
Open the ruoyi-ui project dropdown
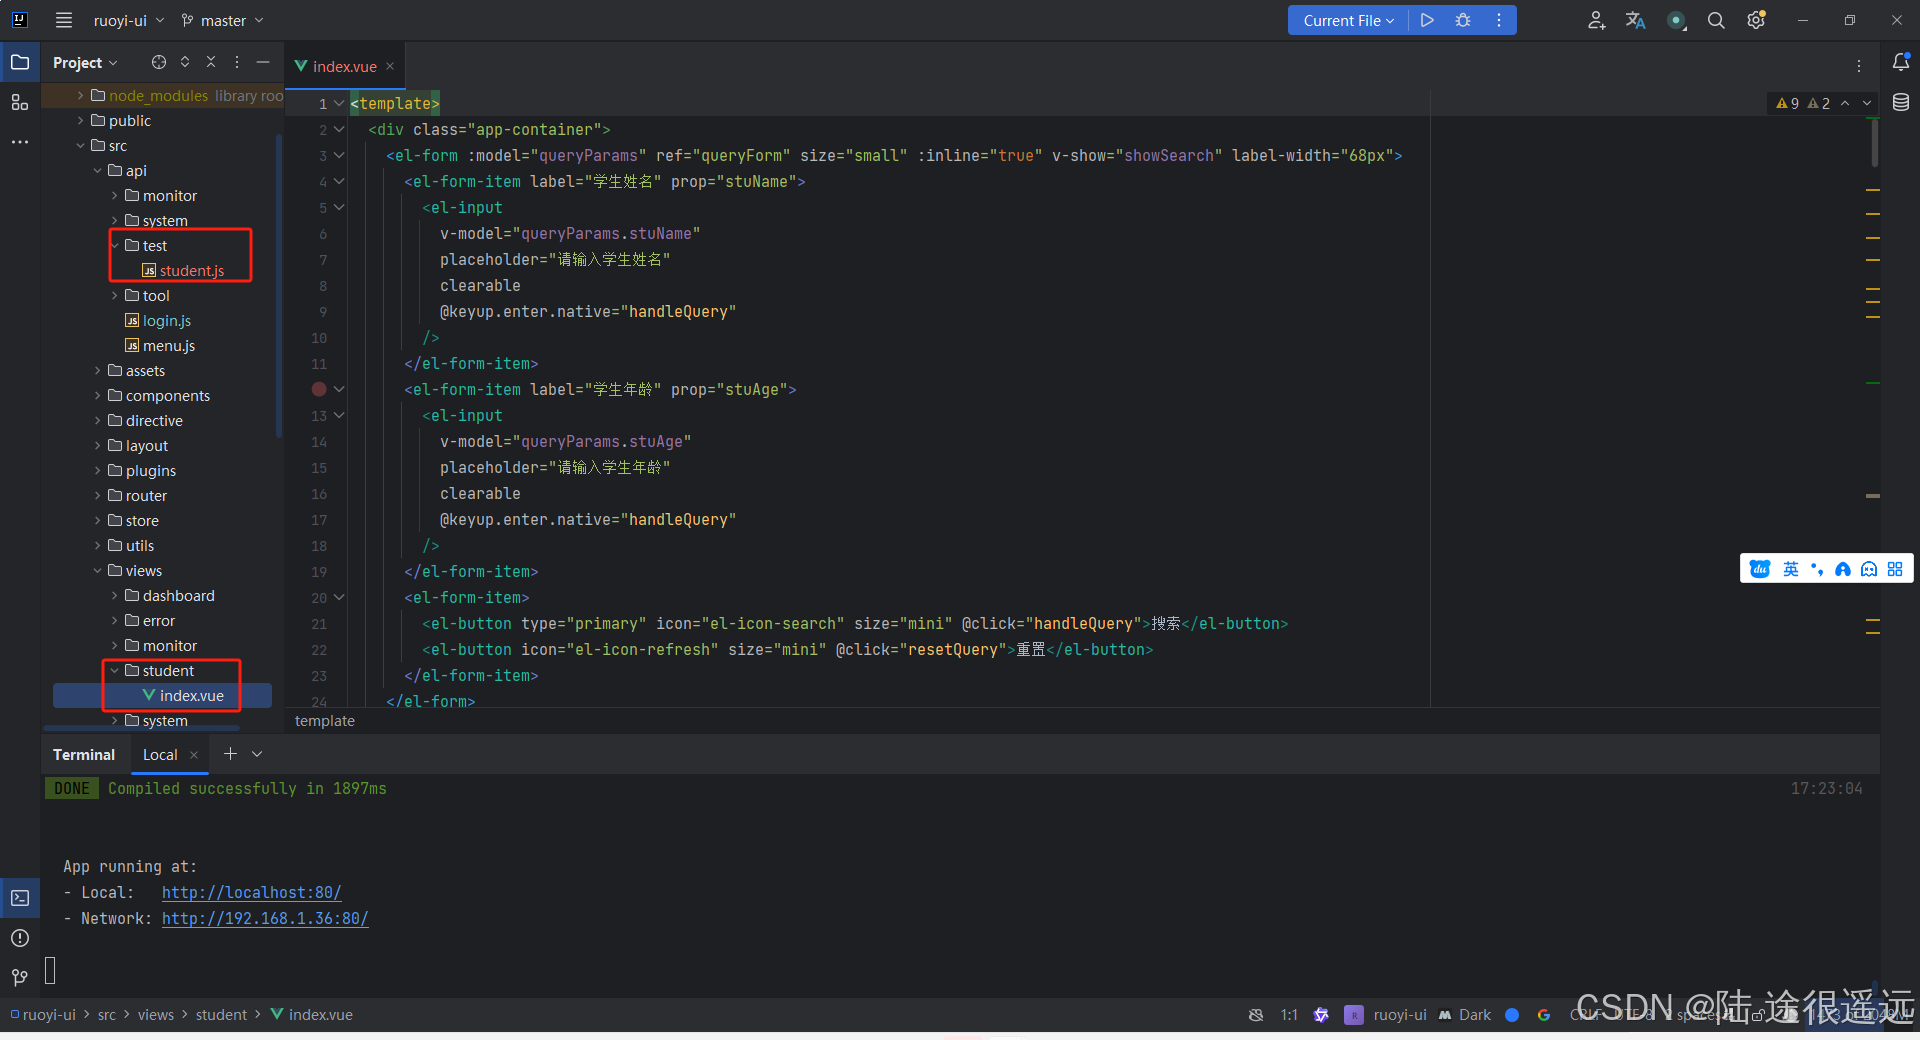[128, 20]
